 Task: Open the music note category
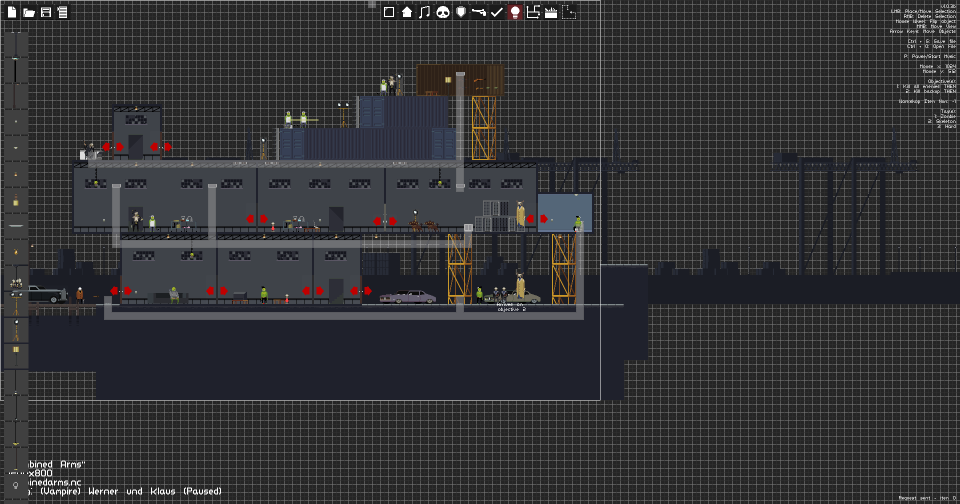click(x=424, y=12)
